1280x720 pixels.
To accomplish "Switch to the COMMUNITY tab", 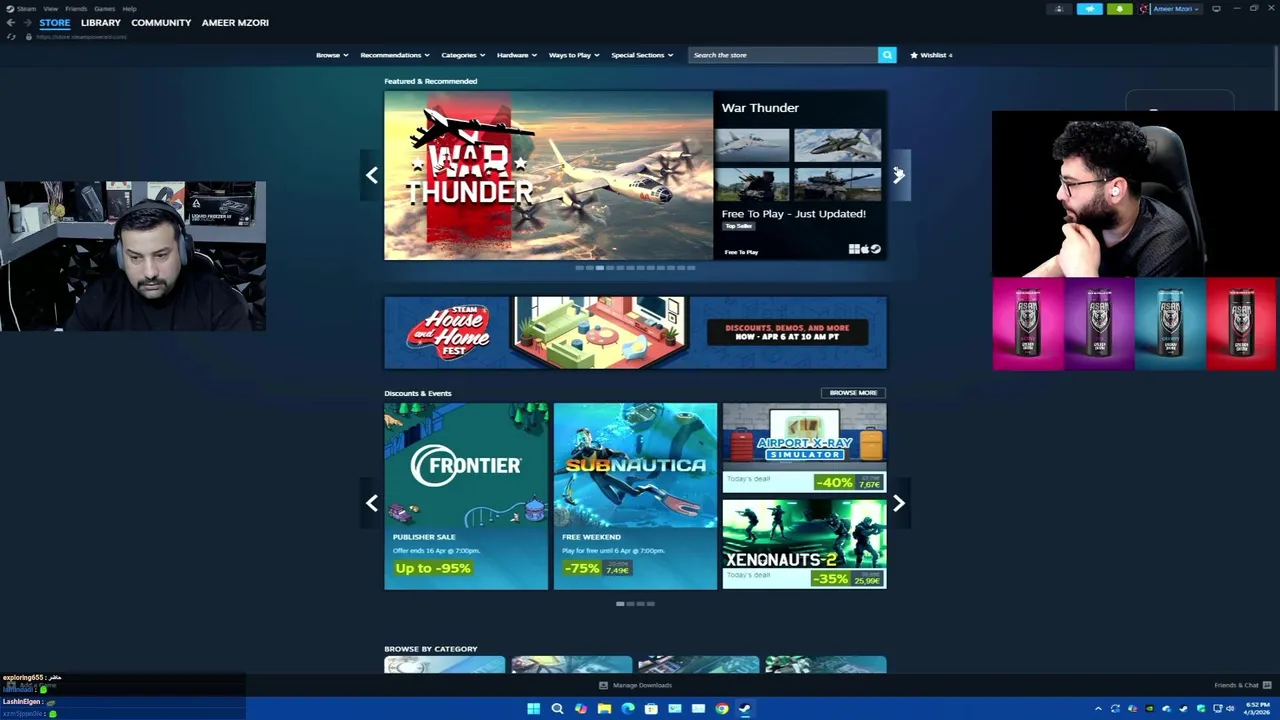I will point(161,22).
